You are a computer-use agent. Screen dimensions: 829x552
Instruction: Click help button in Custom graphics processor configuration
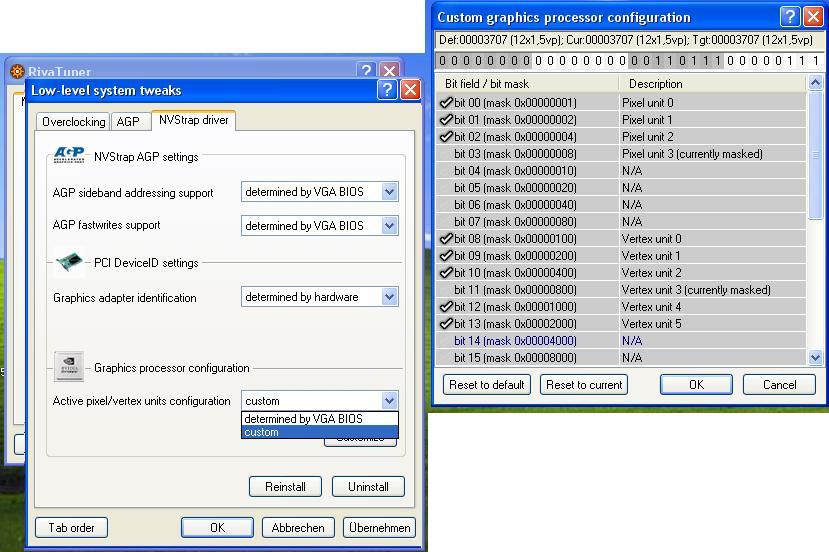coord(790,16)
